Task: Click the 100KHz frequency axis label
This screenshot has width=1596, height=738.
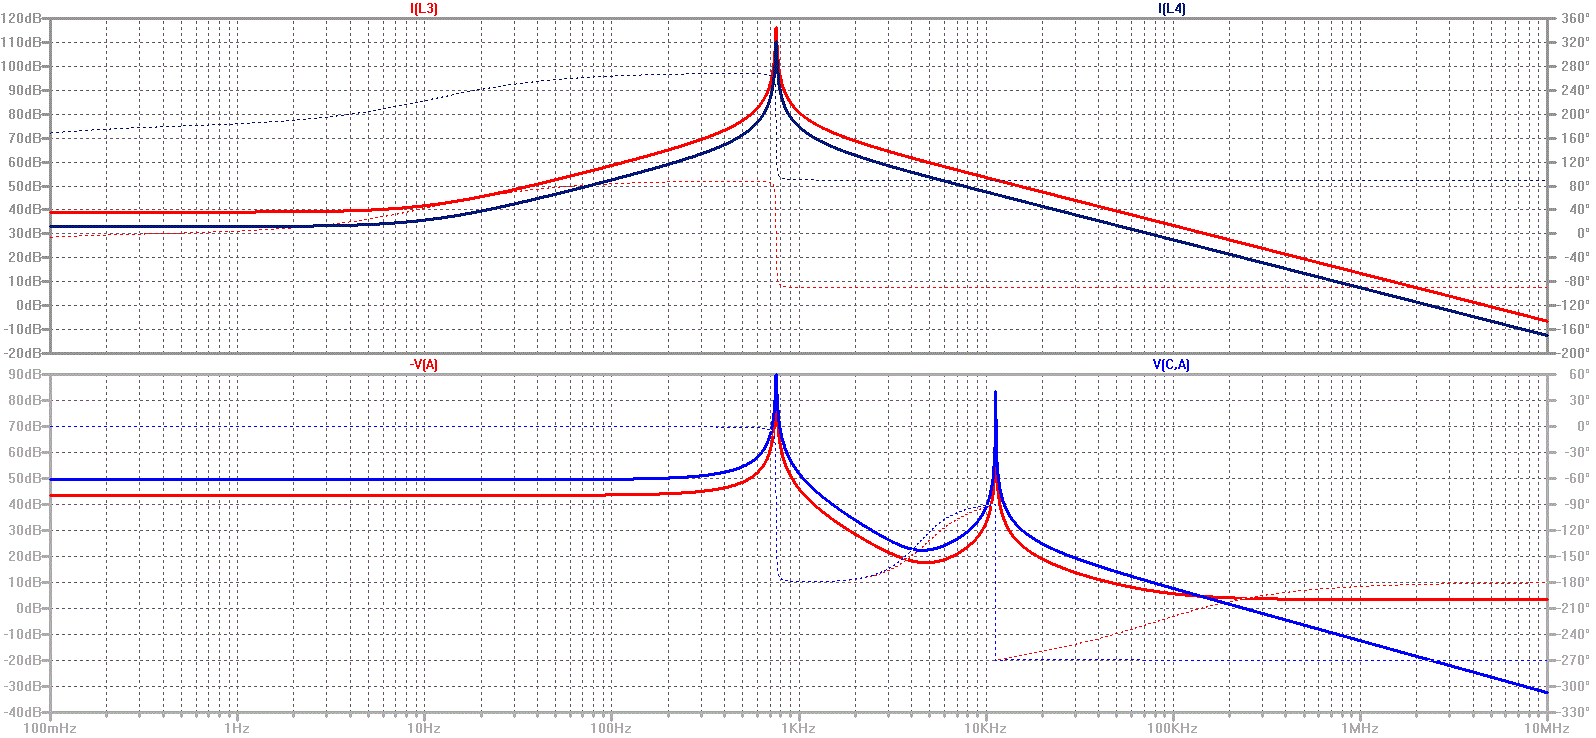Action: [1172, 728]
